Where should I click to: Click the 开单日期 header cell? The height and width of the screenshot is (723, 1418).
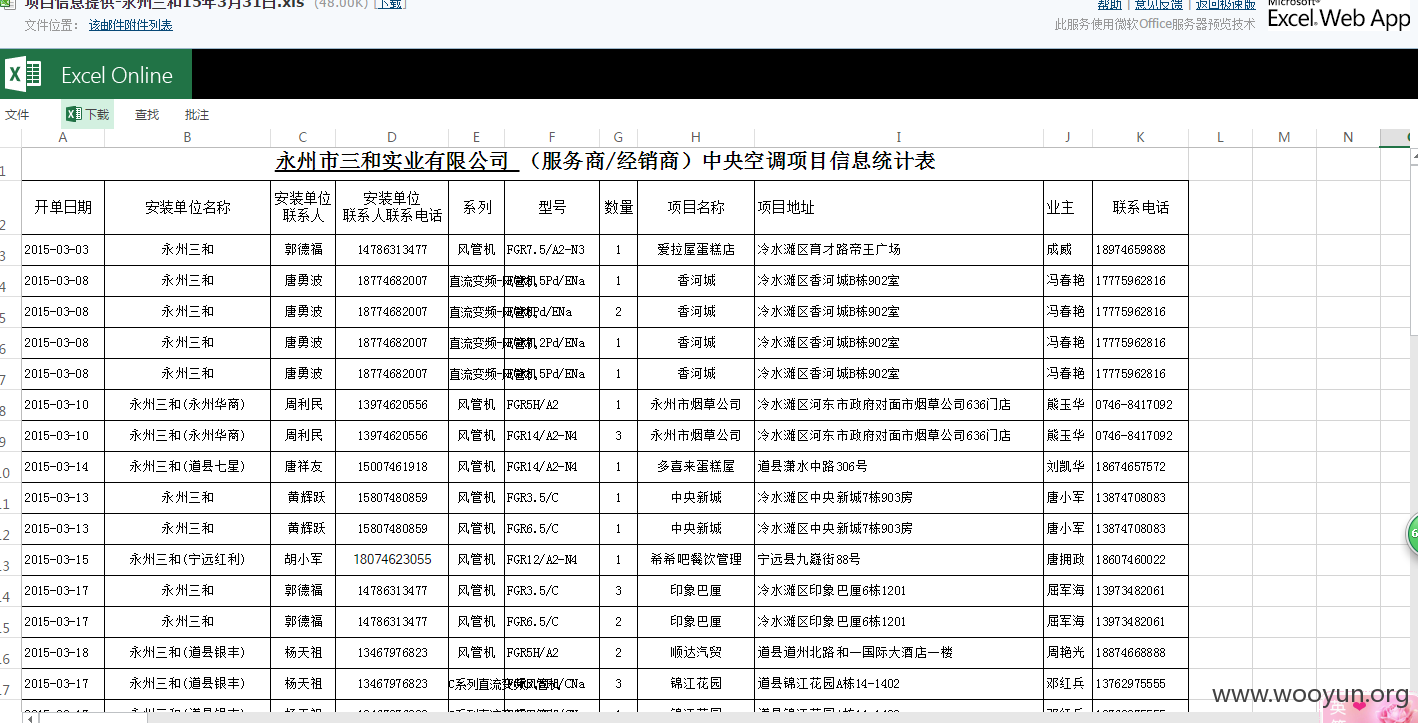click(x=63, y=207)
